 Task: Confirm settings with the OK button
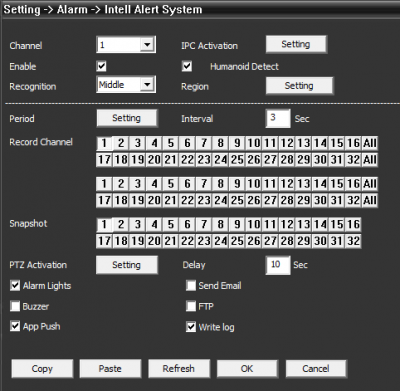(x=247, y=368)
